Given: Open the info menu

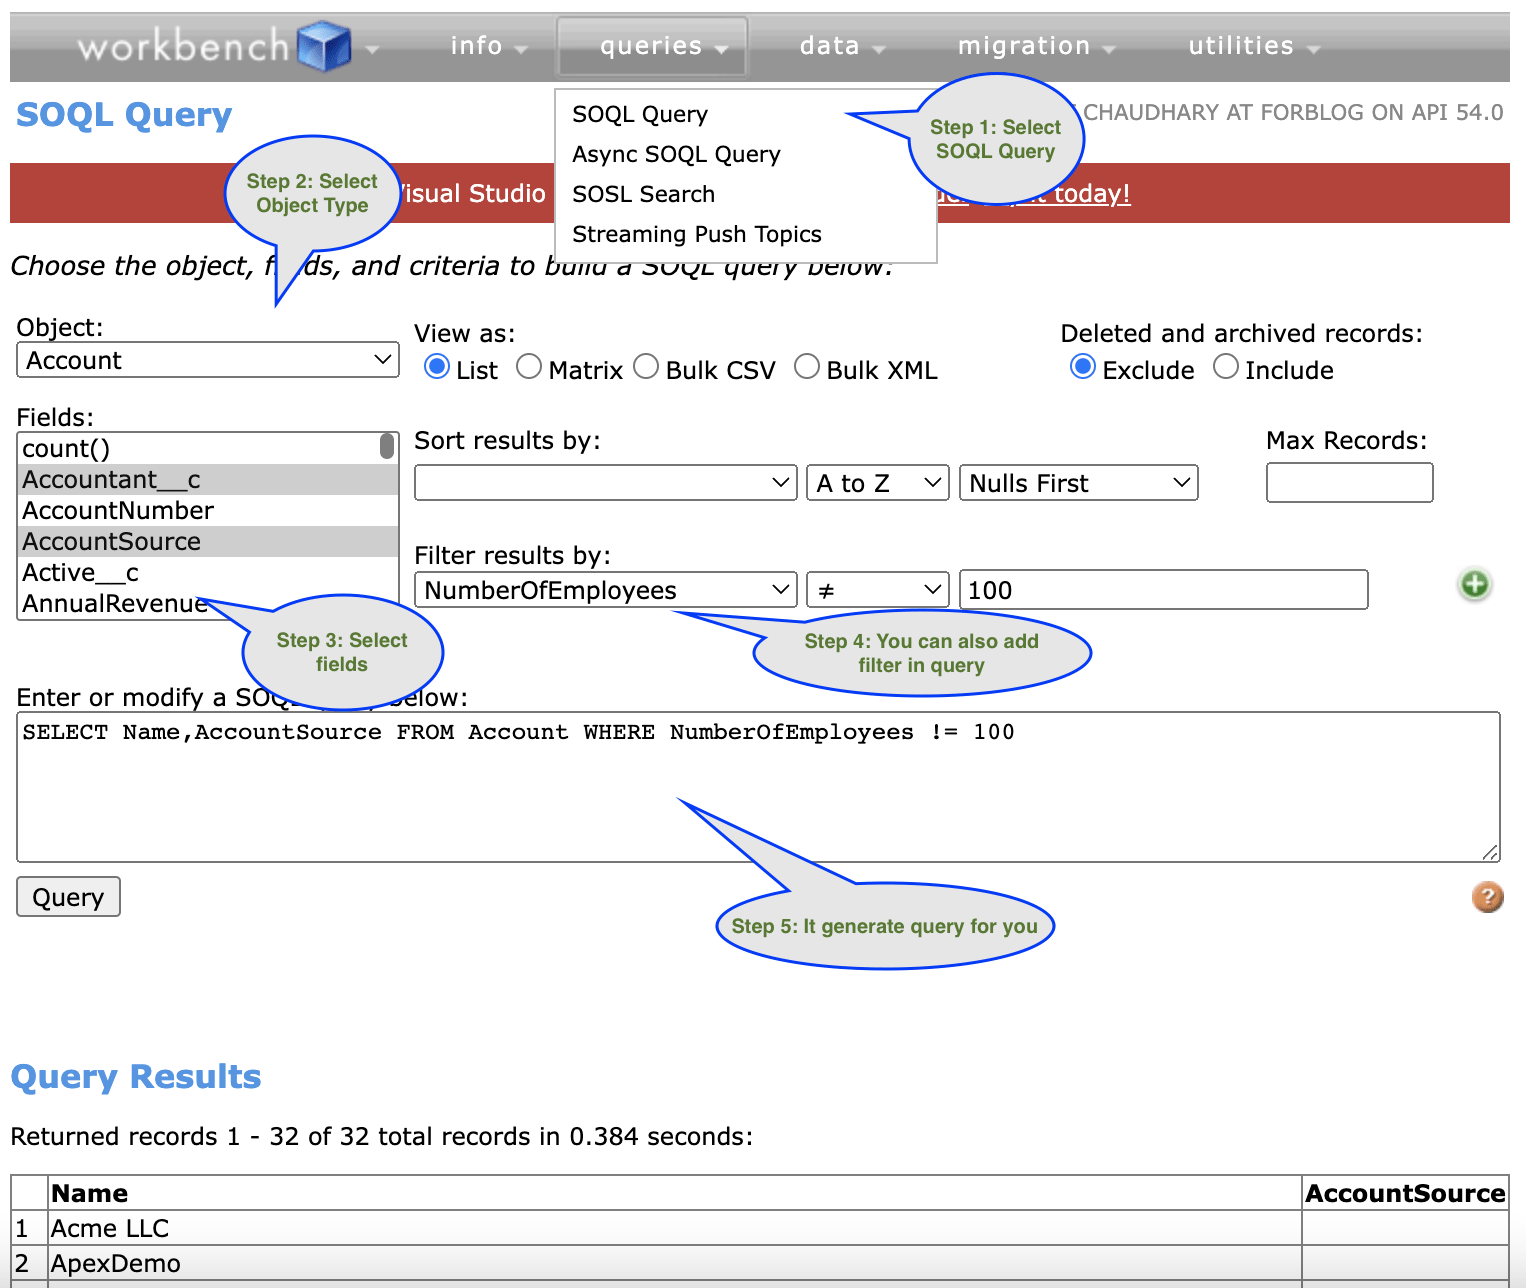Looking at the screenshot, I should [x=488, y=46].
